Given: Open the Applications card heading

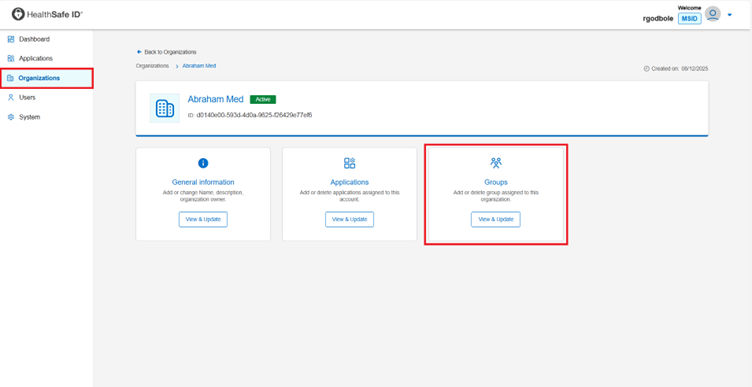Looking at the screenshot, I should pyautogui.click(x=350, y=182).
